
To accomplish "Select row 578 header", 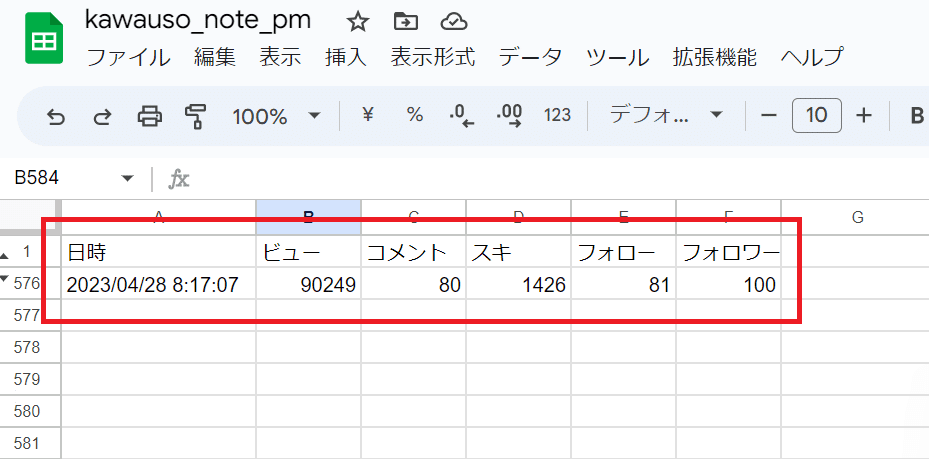I will 27,347.
